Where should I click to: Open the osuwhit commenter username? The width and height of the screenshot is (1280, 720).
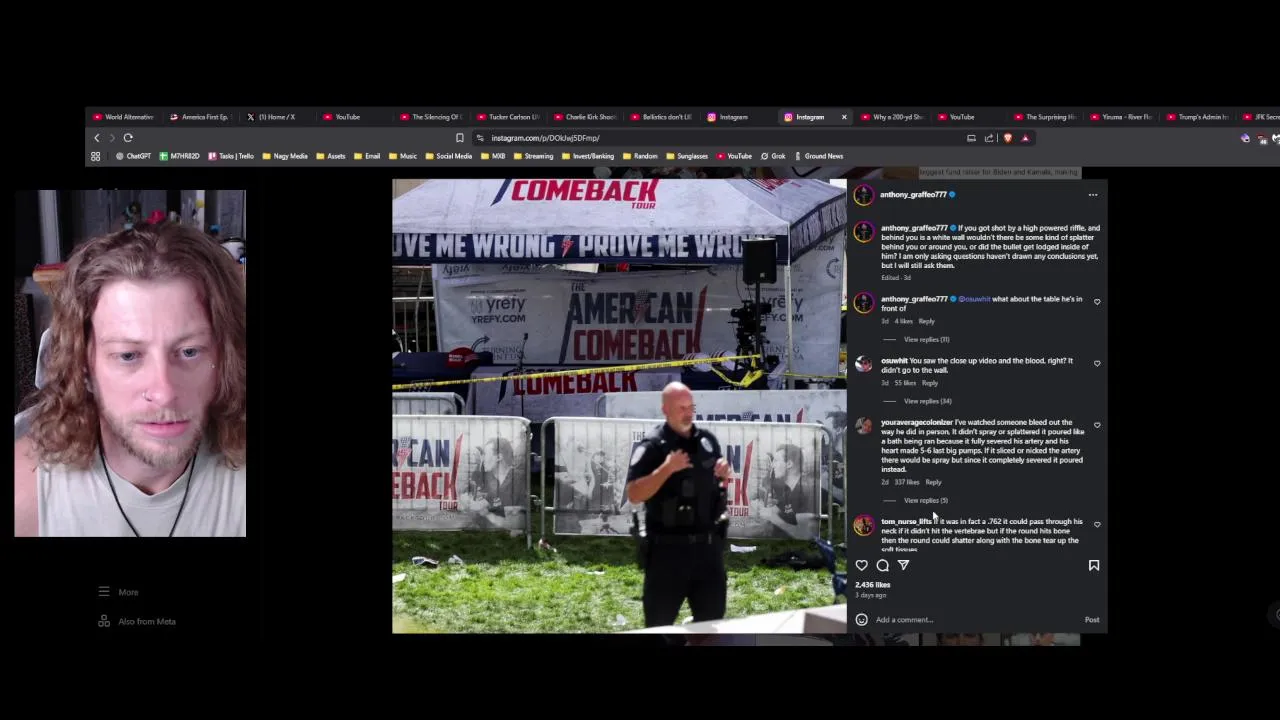(894, 361)
